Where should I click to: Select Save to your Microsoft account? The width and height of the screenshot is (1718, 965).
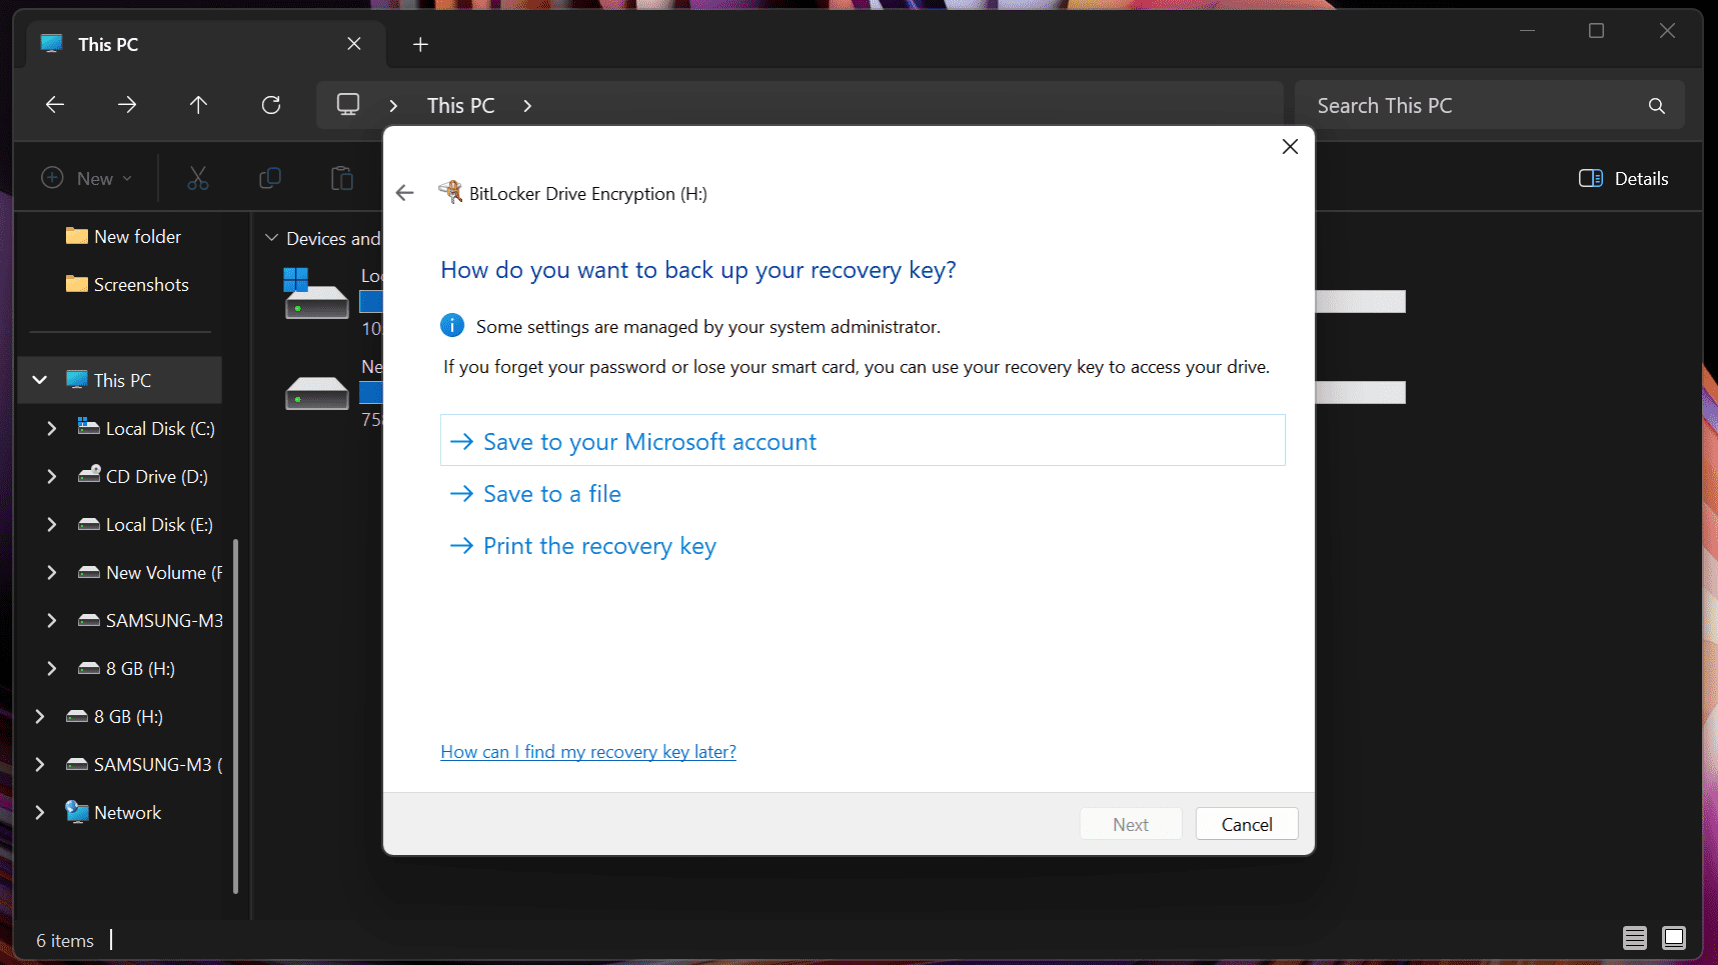[648, 440]
